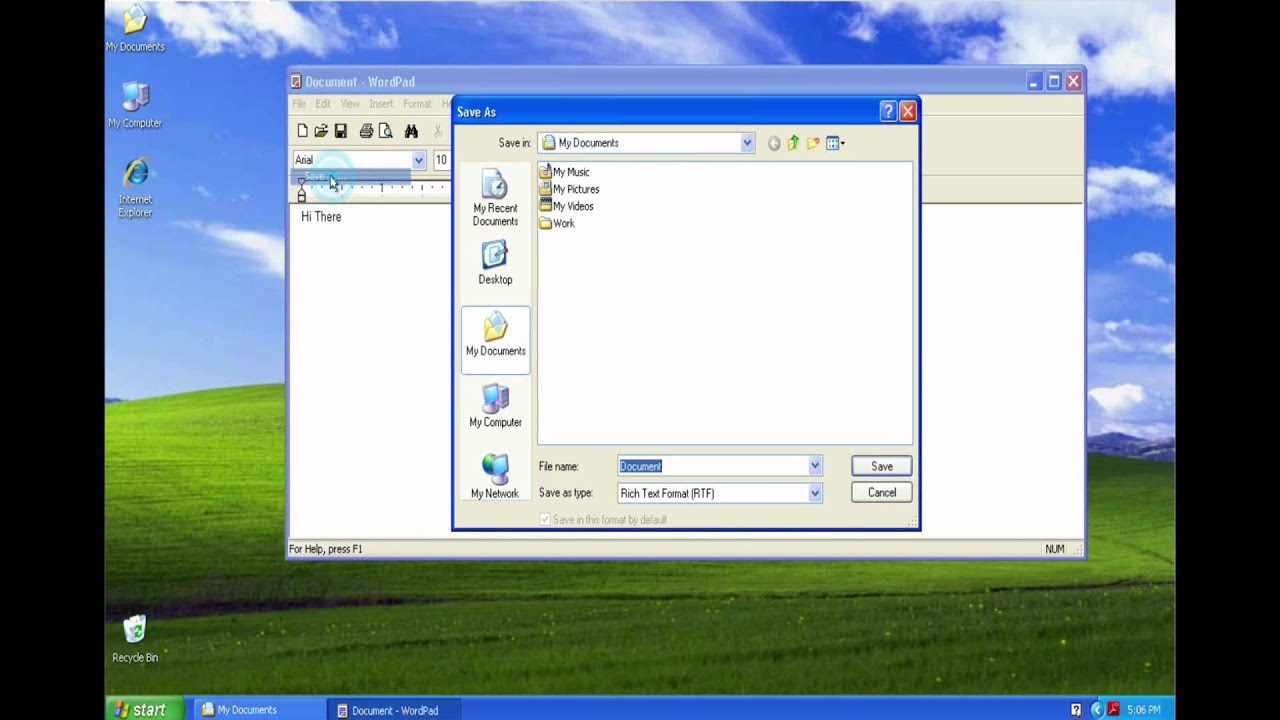Open the View menu in WordPad
1280x720 pixels.
click(350, 104)
